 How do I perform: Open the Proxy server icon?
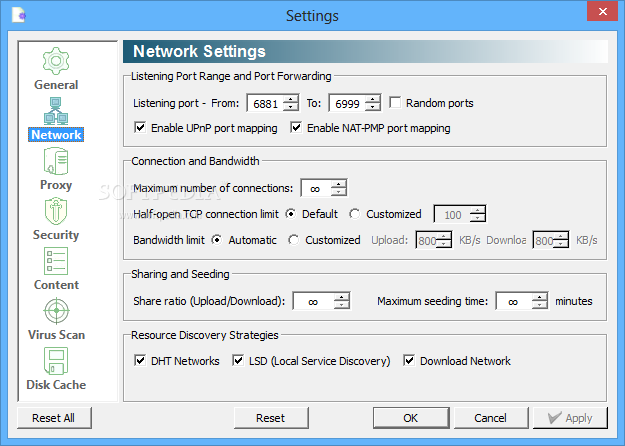tap(56, 161)
